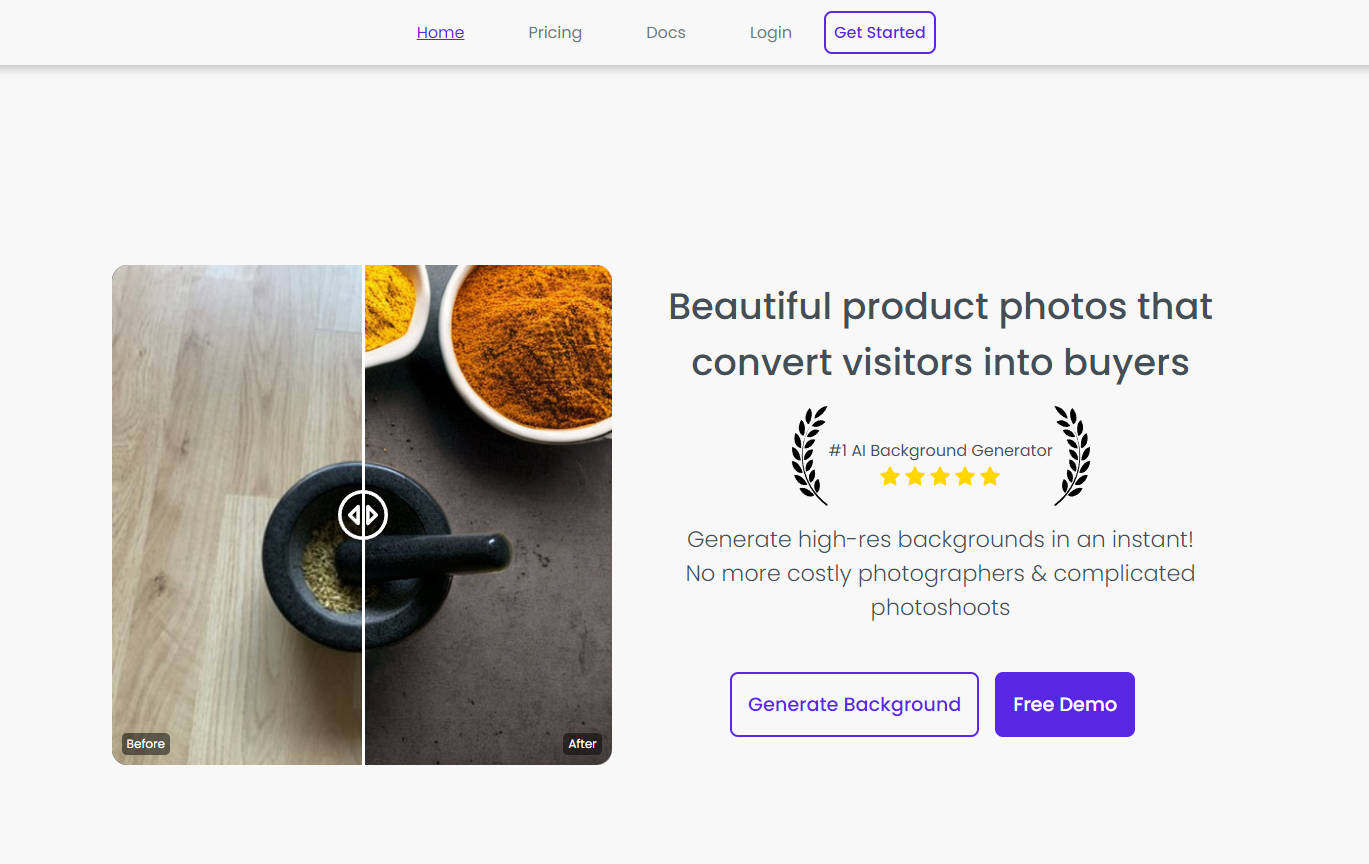Launch the 'Free Demo'

click(1064, 704)
